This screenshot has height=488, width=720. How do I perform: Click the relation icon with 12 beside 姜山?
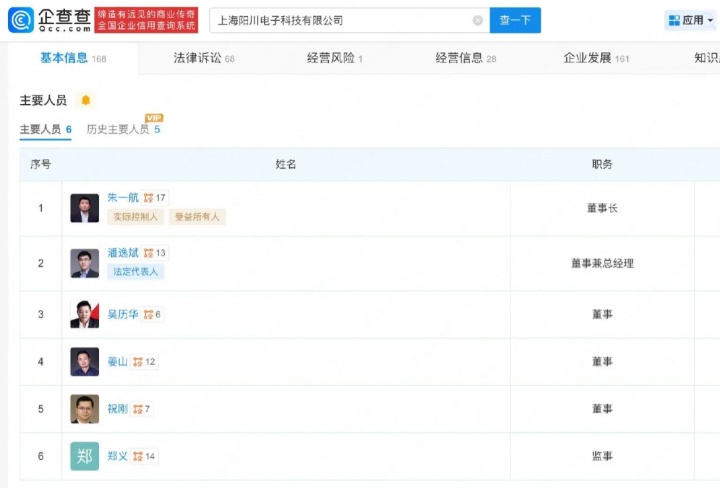pos(144,362)
